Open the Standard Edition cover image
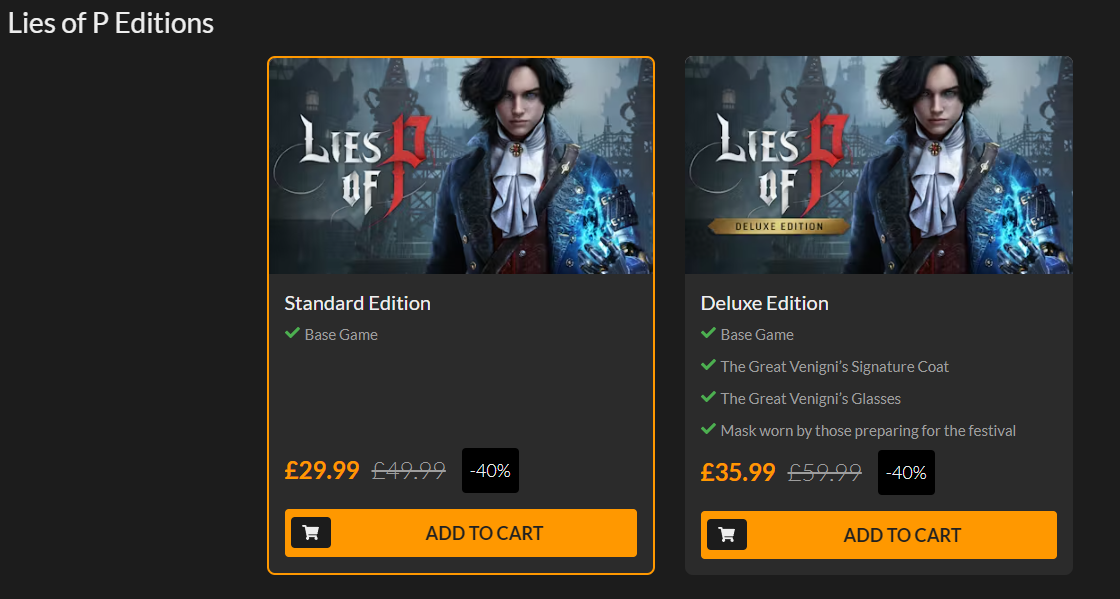The image size is (1120, 599). pyautogui.click(x=461, y=166)
